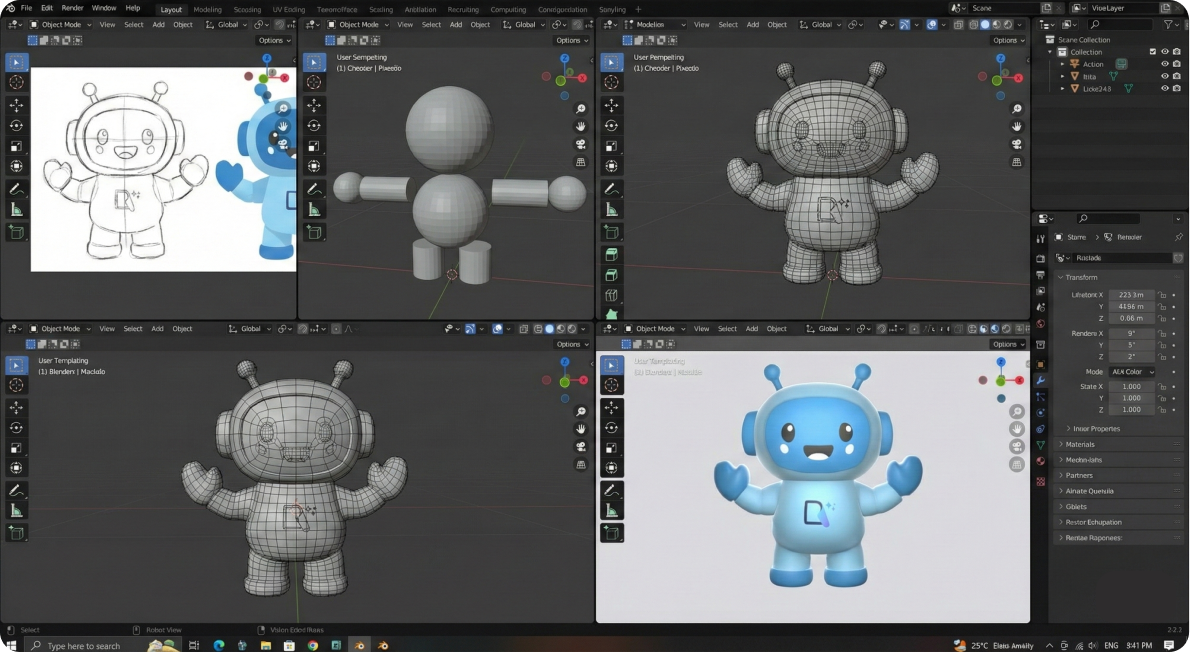Hide the Action object with its eye icon
Image resolution: width=1190 pixels, height=652 pixels.
coord(1164,64)
